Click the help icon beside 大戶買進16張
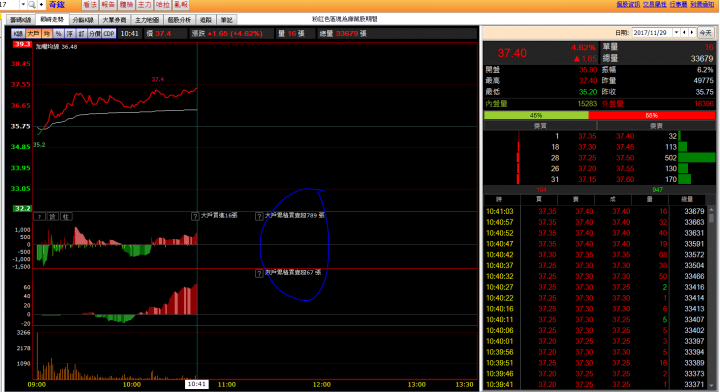This screenshot has height=392, width=720. pos(195,216)
